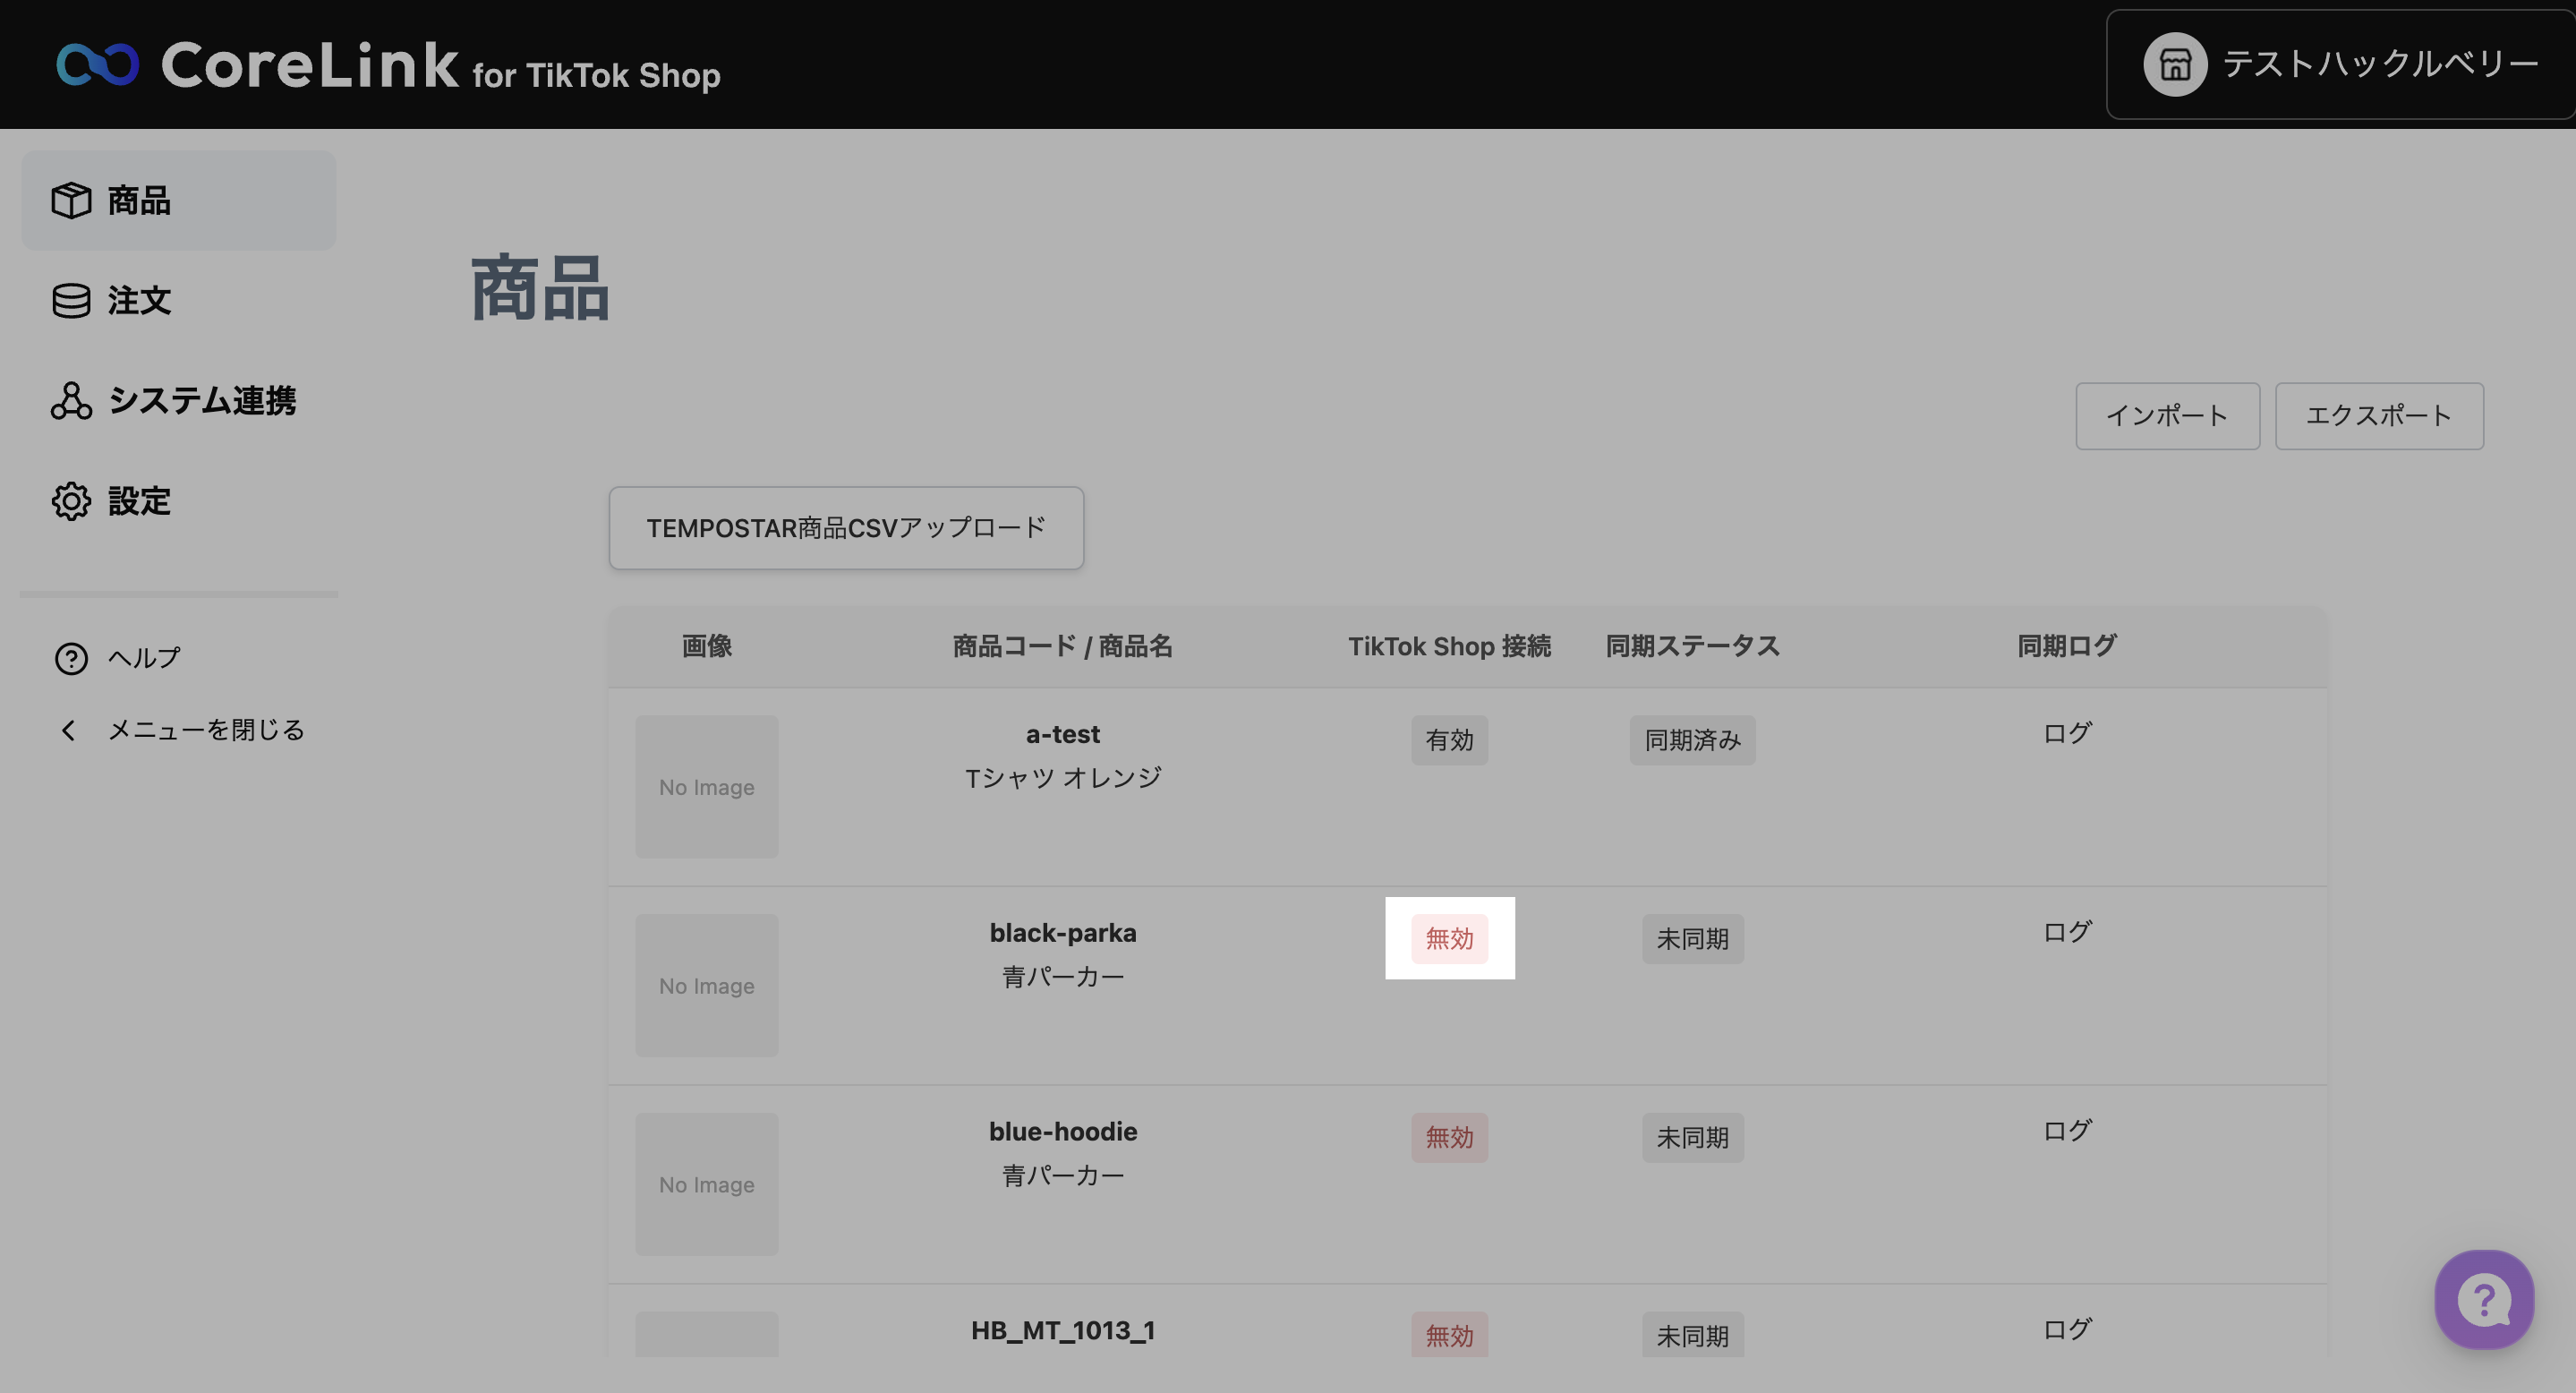Click the question circle icon beside ヘルプ
Viewport: 2576px width, 1393px height.
(71, 658)
